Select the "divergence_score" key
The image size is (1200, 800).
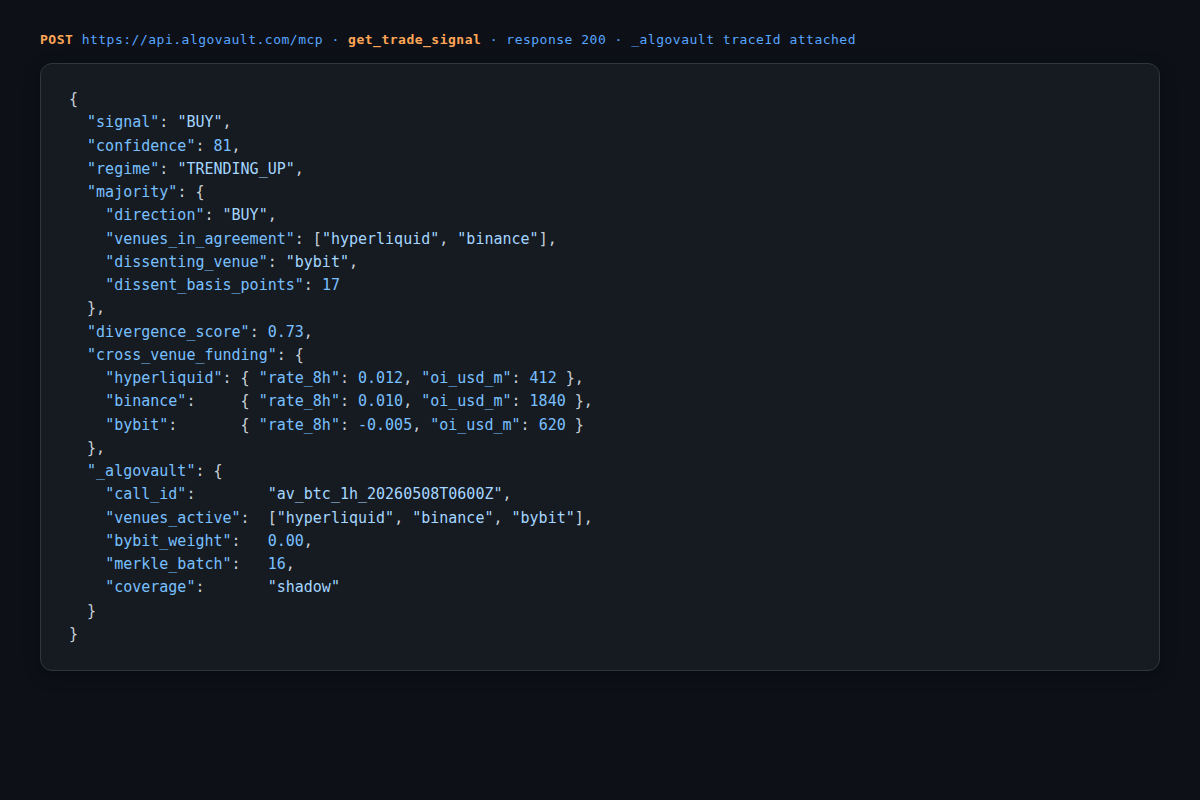pos(169,331)
